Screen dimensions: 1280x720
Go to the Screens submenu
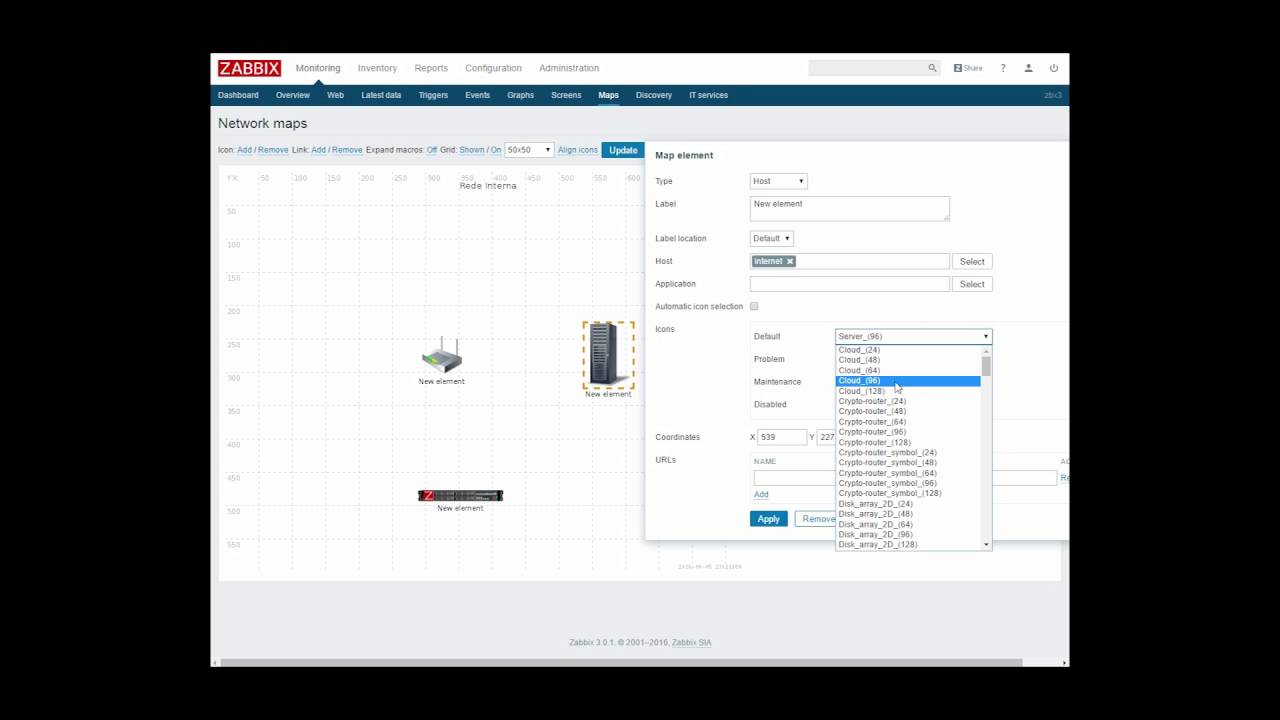566,95
